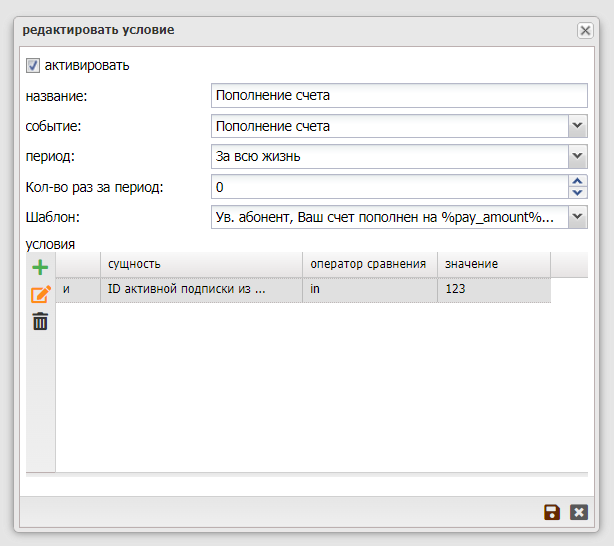Image resolution: width=614 pixels, height=546 pixels.
Task: Delete the selected condition with trash icon
Action: click(x=40, y=321)
